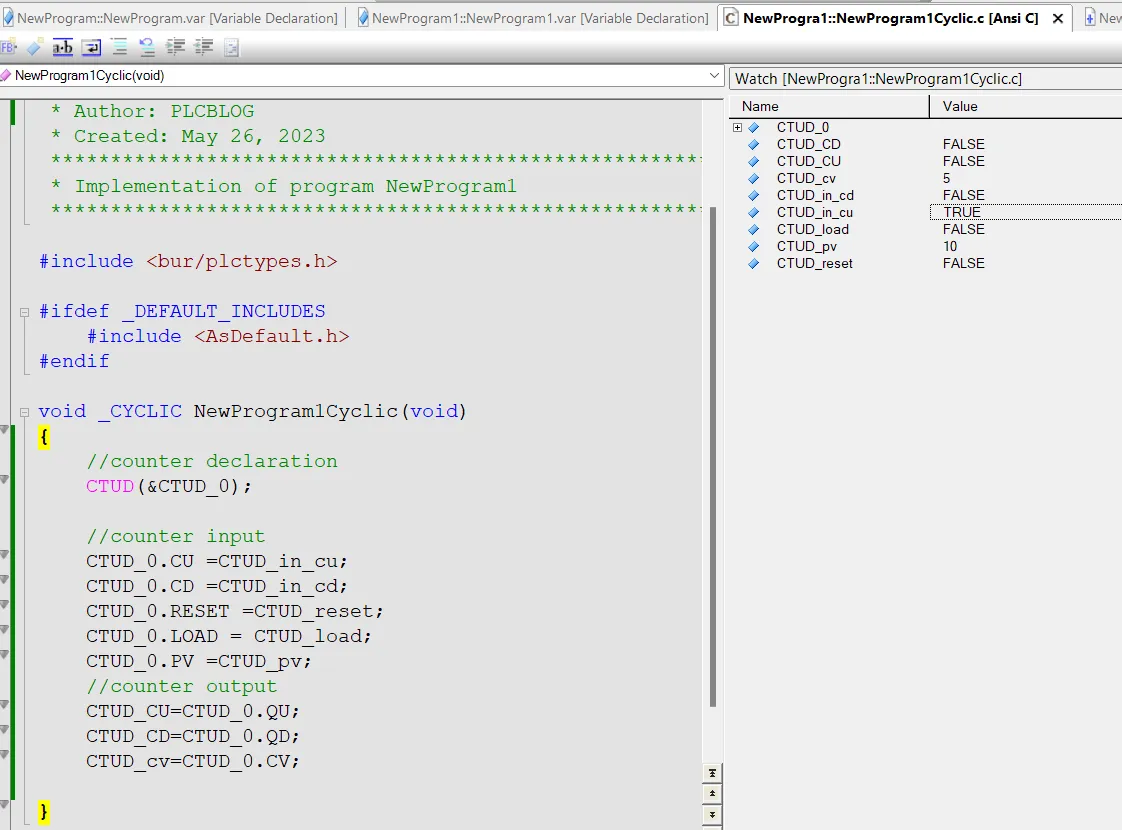The width and height of the screenshot is (1122, 830).
Task: Click the diamond icon beside CTUD_in_cd
Action: (753, 195)
